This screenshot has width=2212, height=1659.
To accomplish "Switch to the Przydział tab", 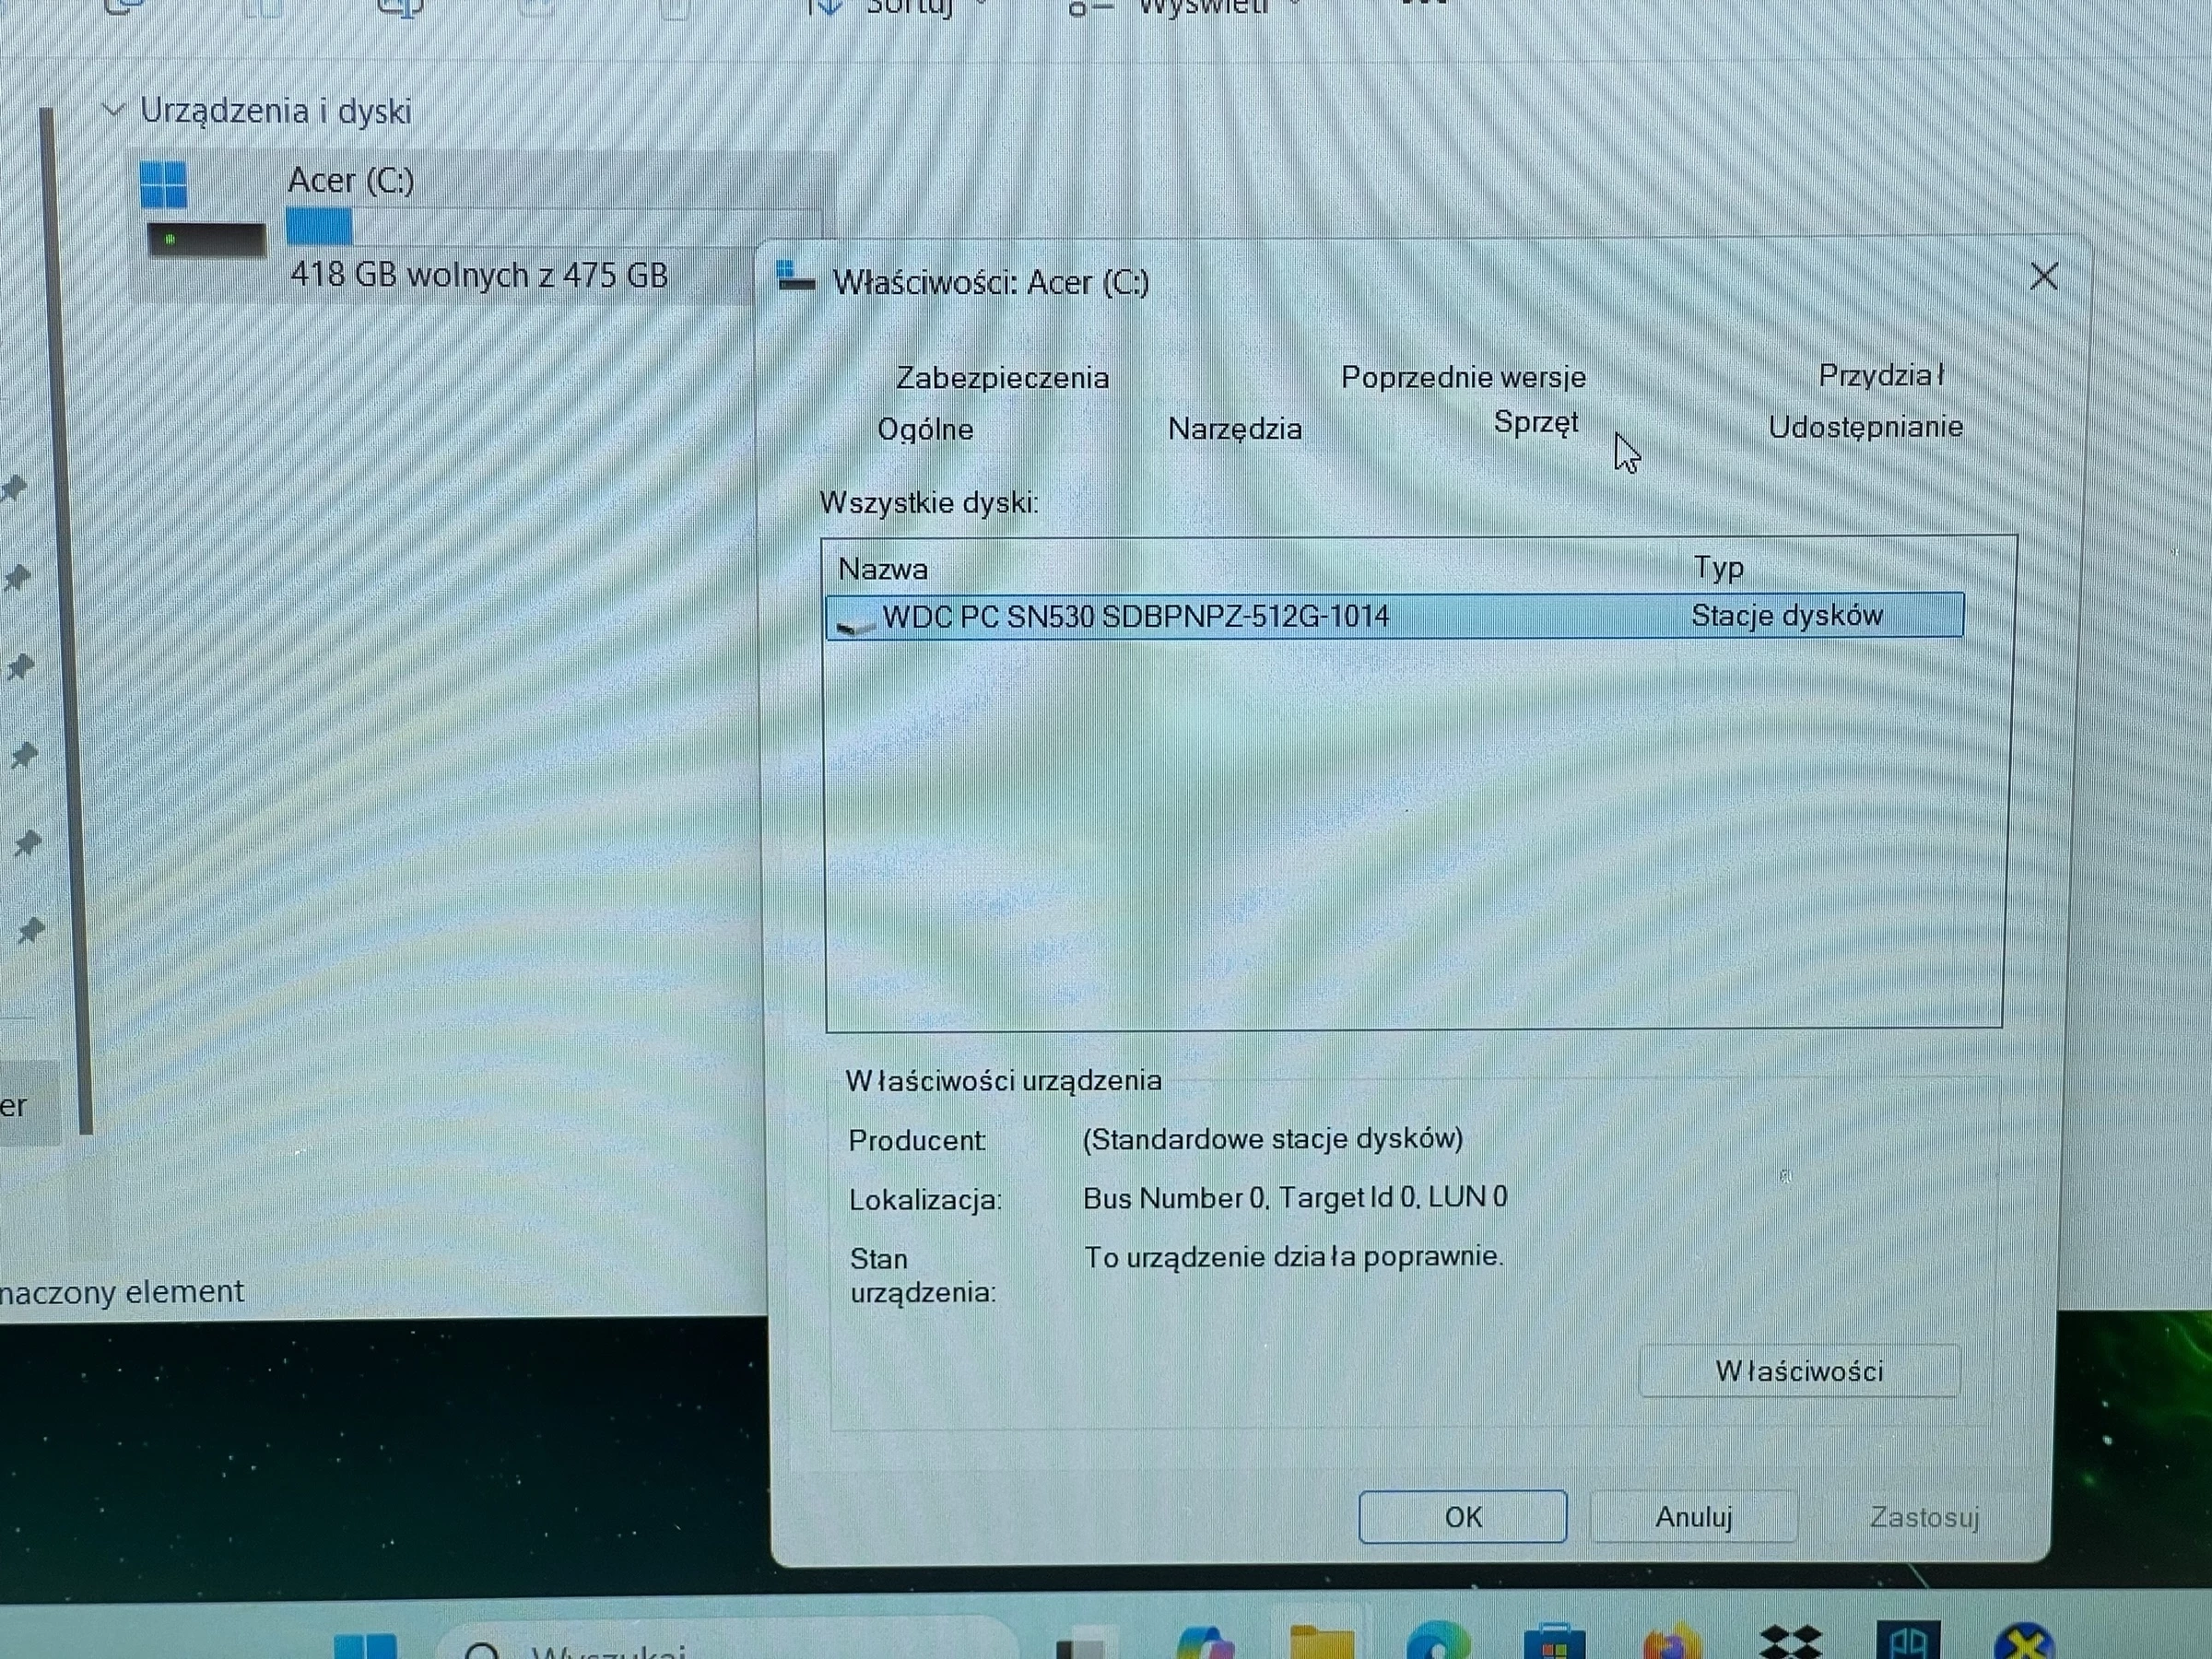I will (1881, 375).
